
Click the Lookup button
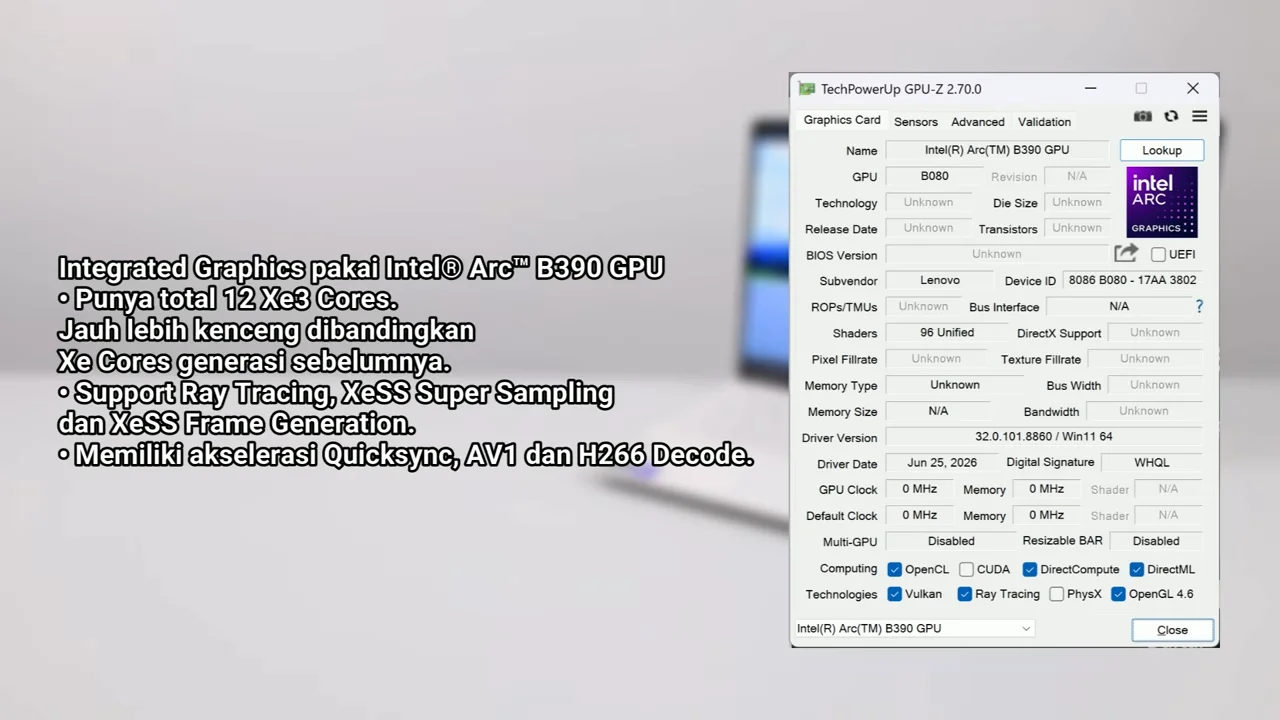point(1162,150)
